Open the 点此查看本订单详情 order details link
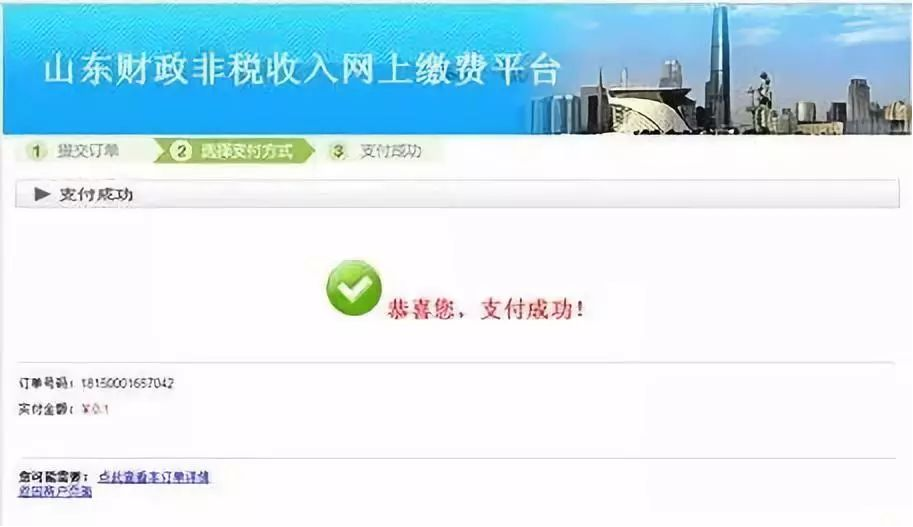The image size is (913, 527). click(x=154, y=477)
